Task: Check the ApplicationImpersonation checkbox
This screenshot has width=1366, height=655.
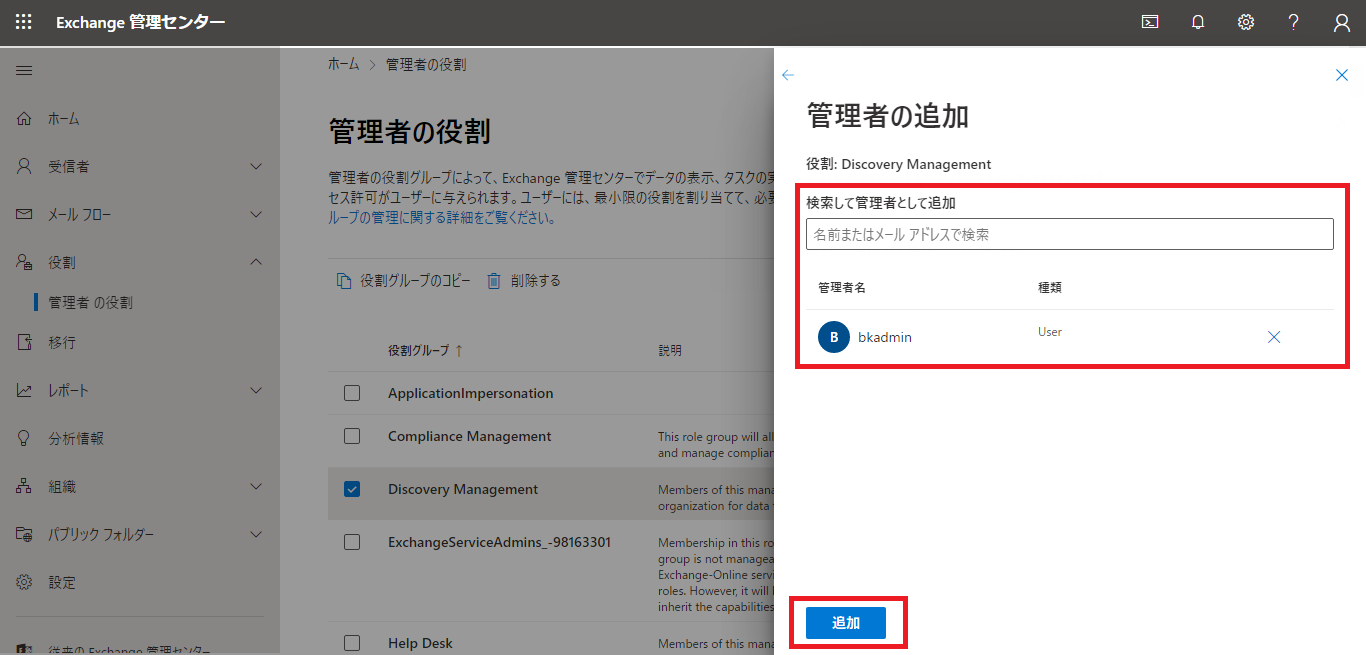Action: pyautogui.click(x=352, y=393)
